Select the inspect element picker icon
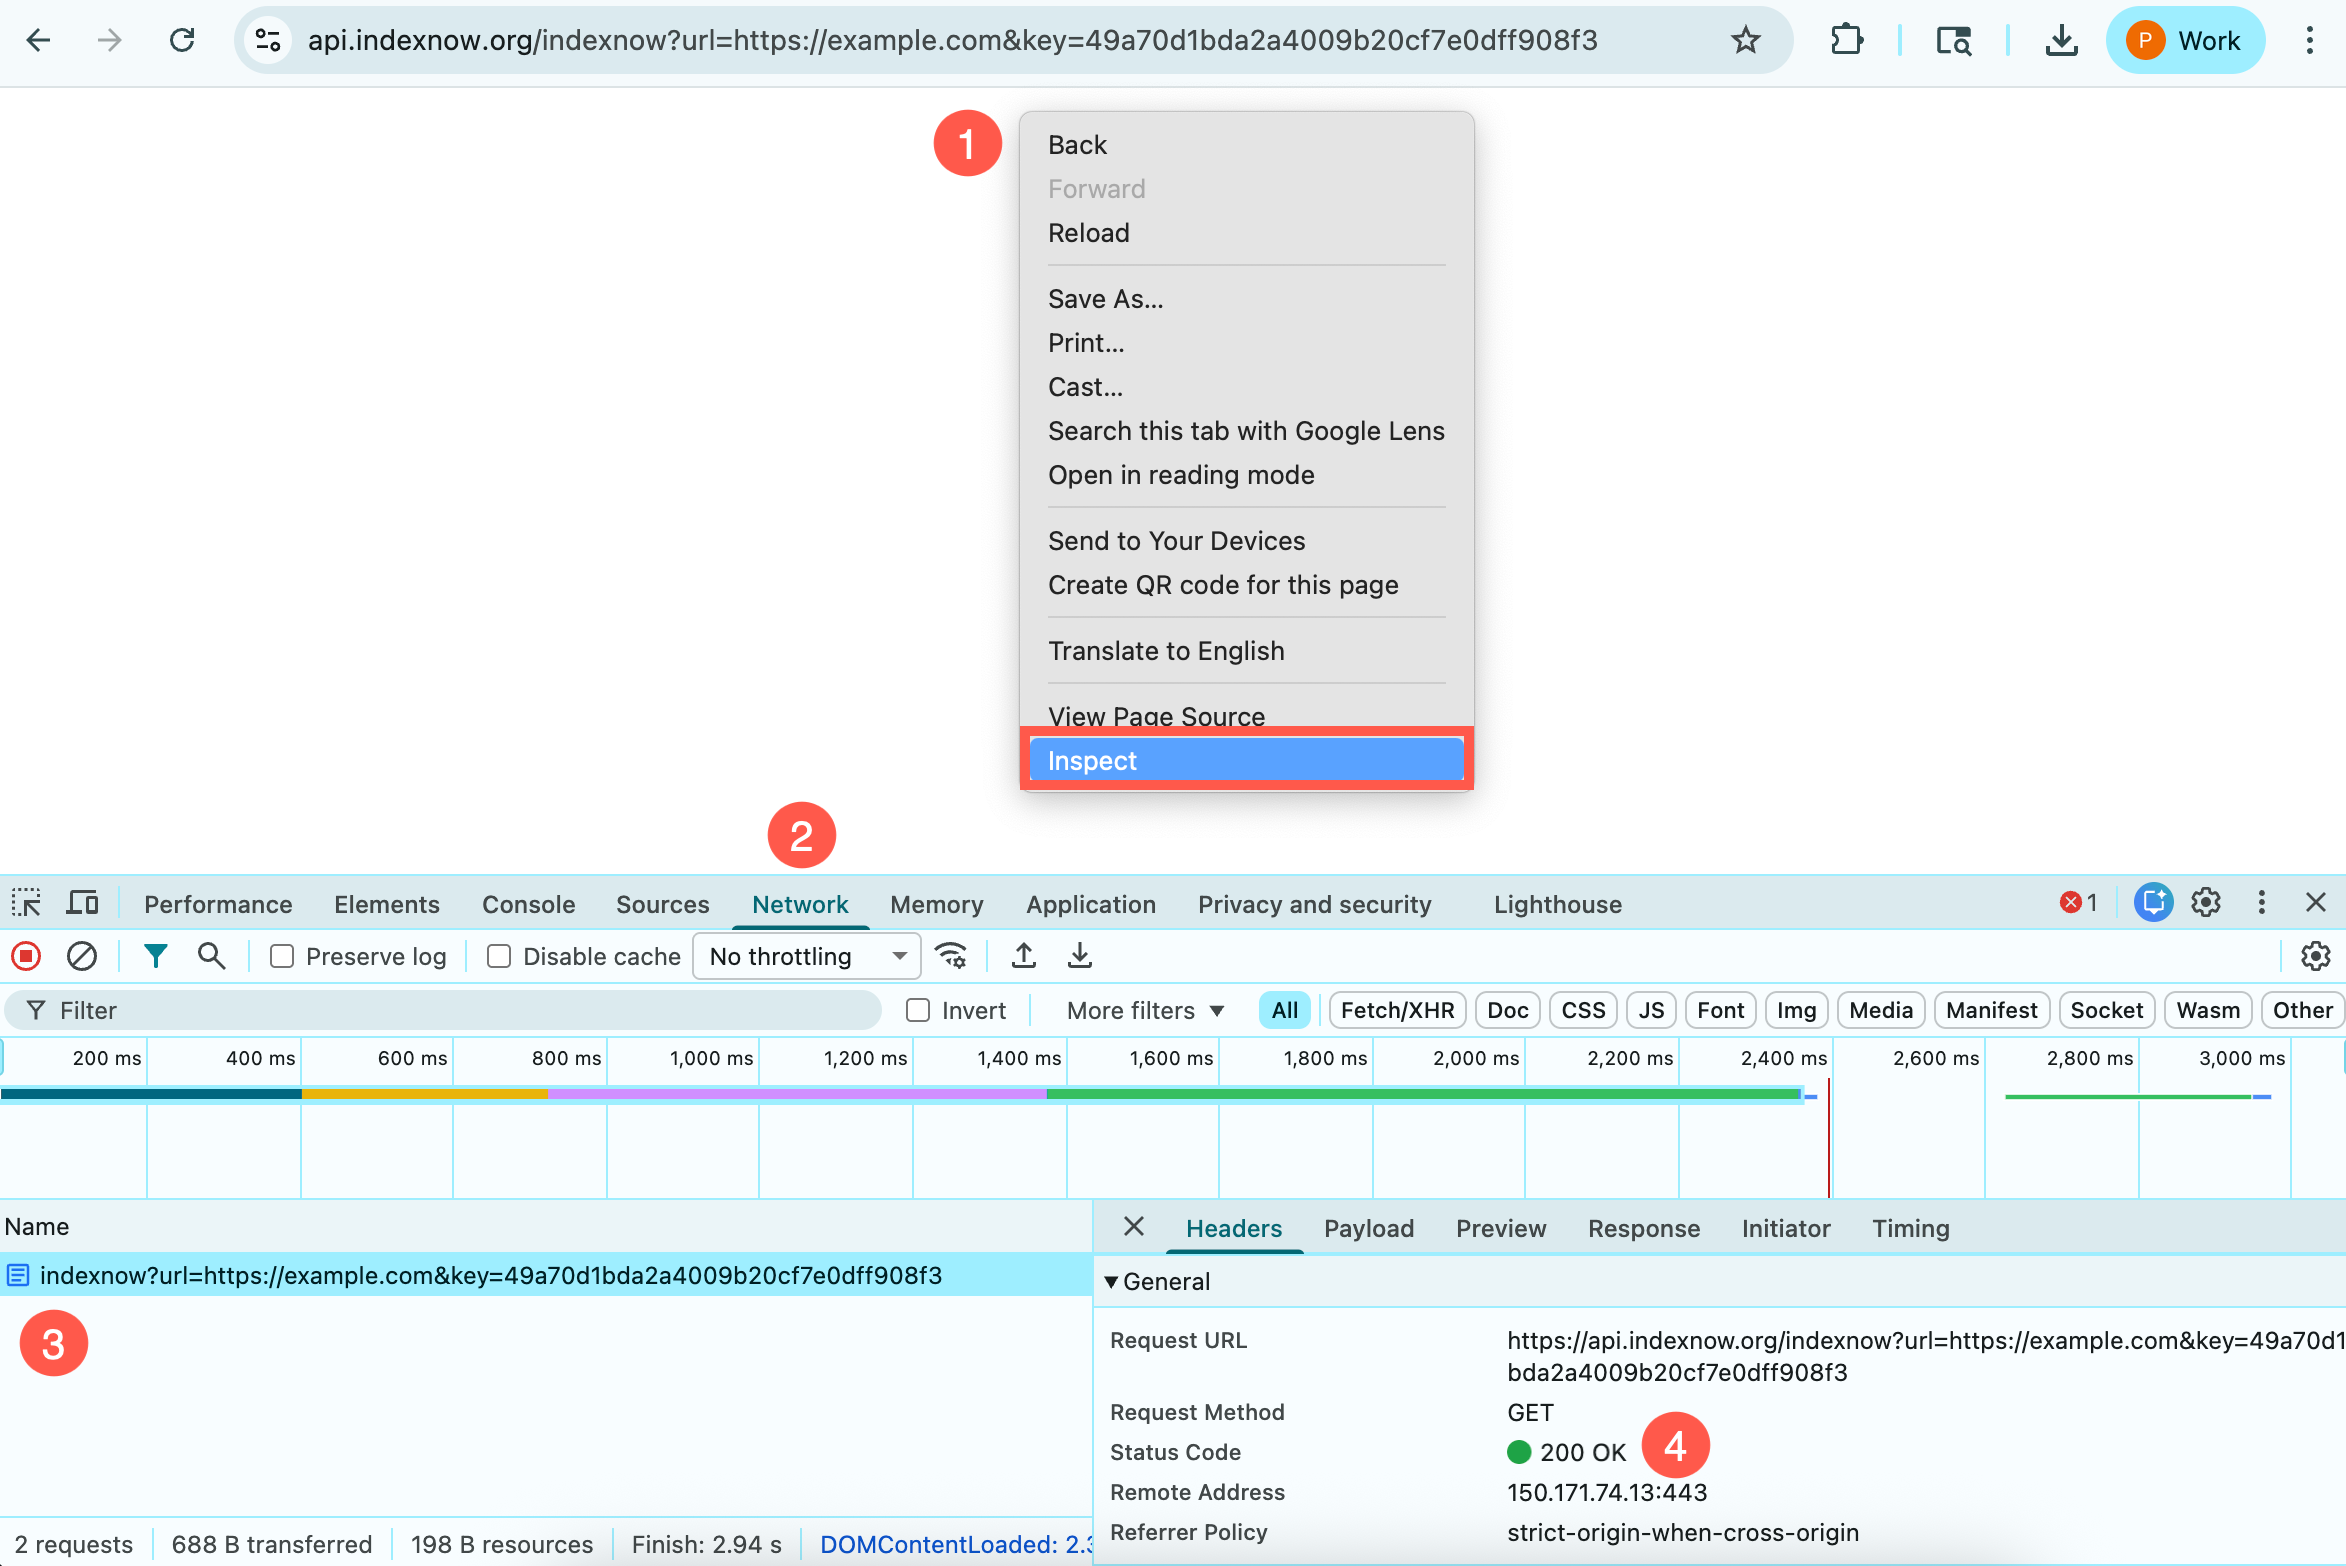Screen dimensions: 2346x1566 pos(27,904)
